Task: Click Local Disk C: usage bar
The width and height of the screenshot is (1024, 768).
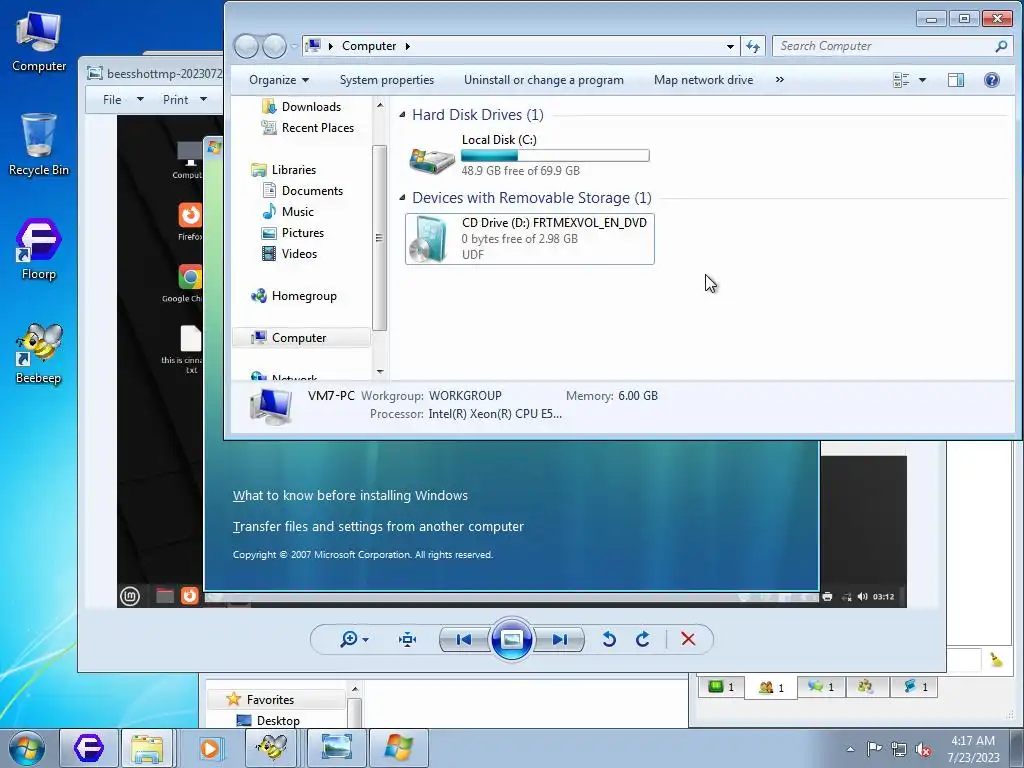Action: click(555, 155)
